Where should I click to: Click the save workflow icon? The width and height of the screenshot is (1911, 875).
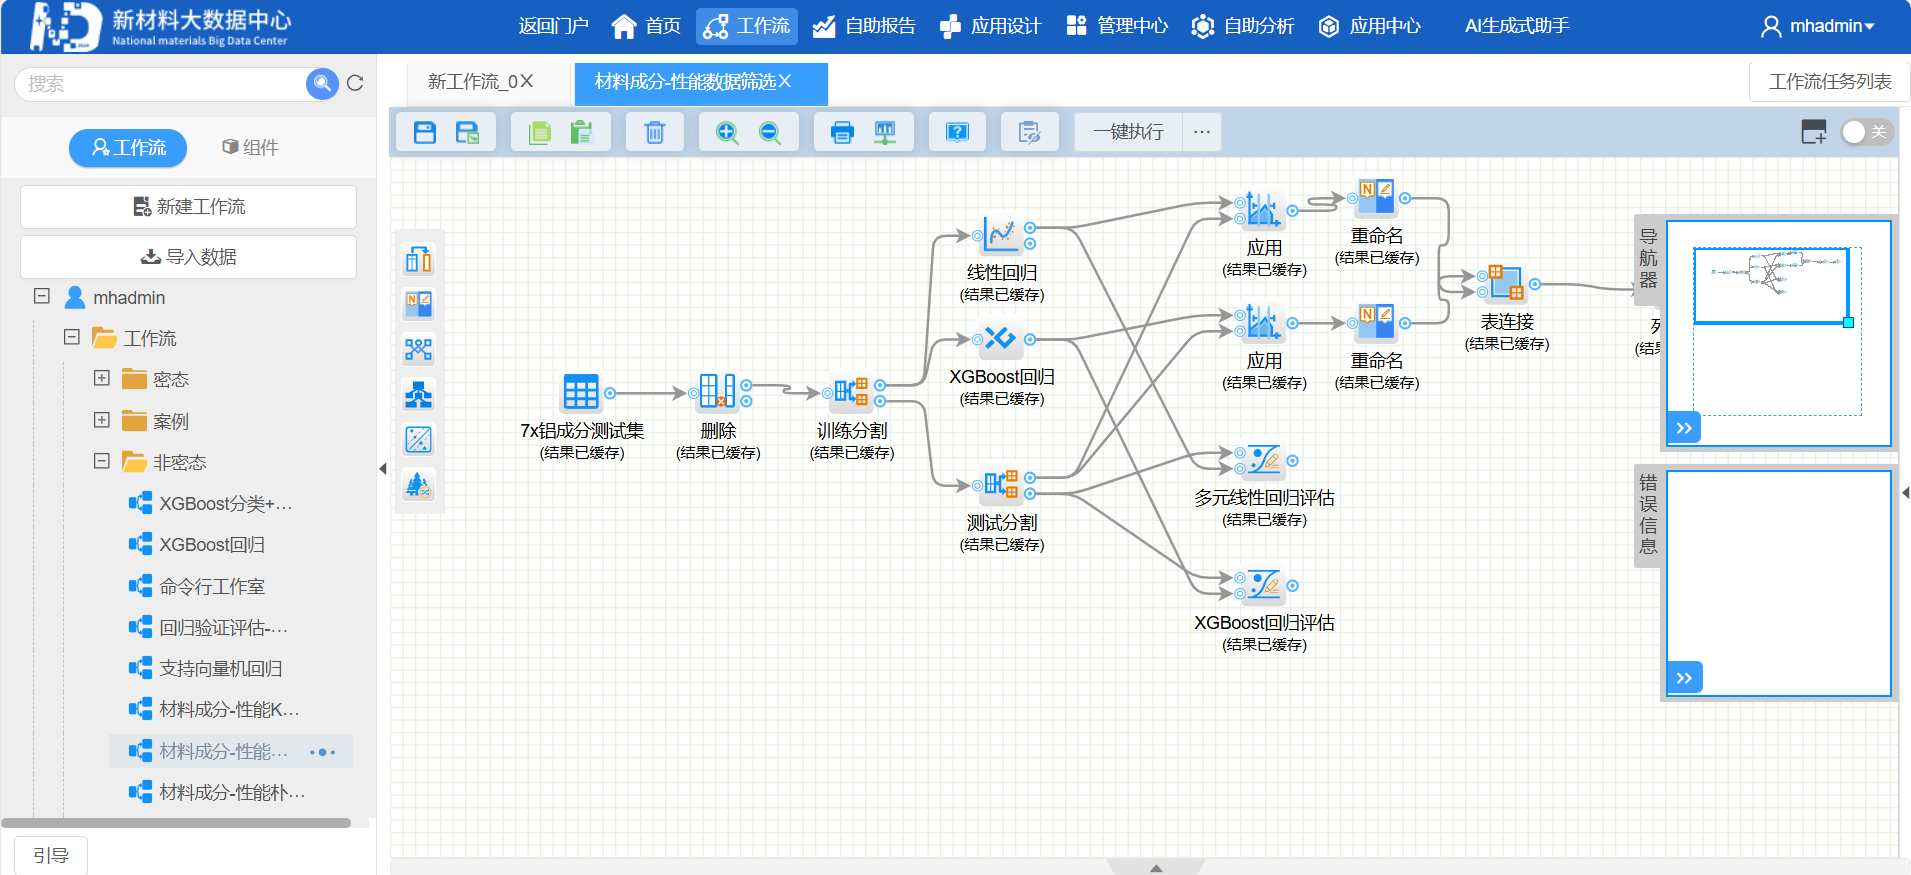[x=425, y=132]
